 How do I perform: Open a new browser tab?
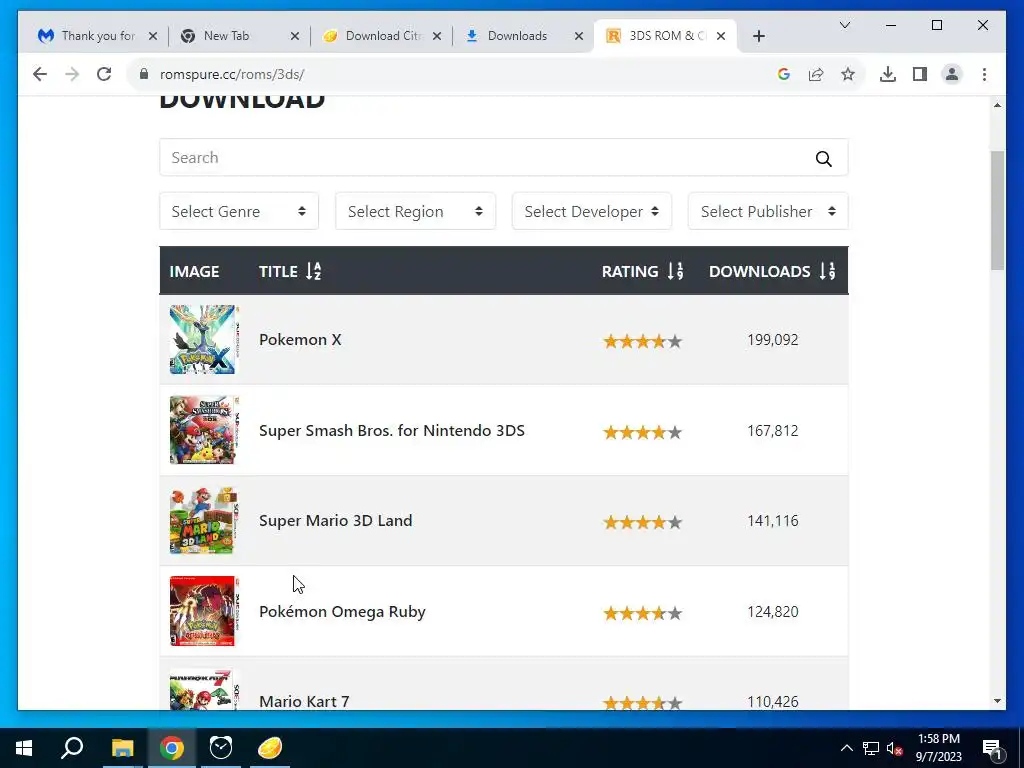[x=758, y=36]
